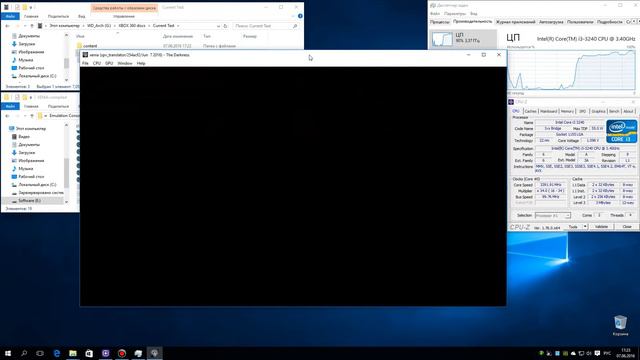Click XBOX 360 discs in the breadcrumb path
The image size is (640, 360).
coord(132,26)
